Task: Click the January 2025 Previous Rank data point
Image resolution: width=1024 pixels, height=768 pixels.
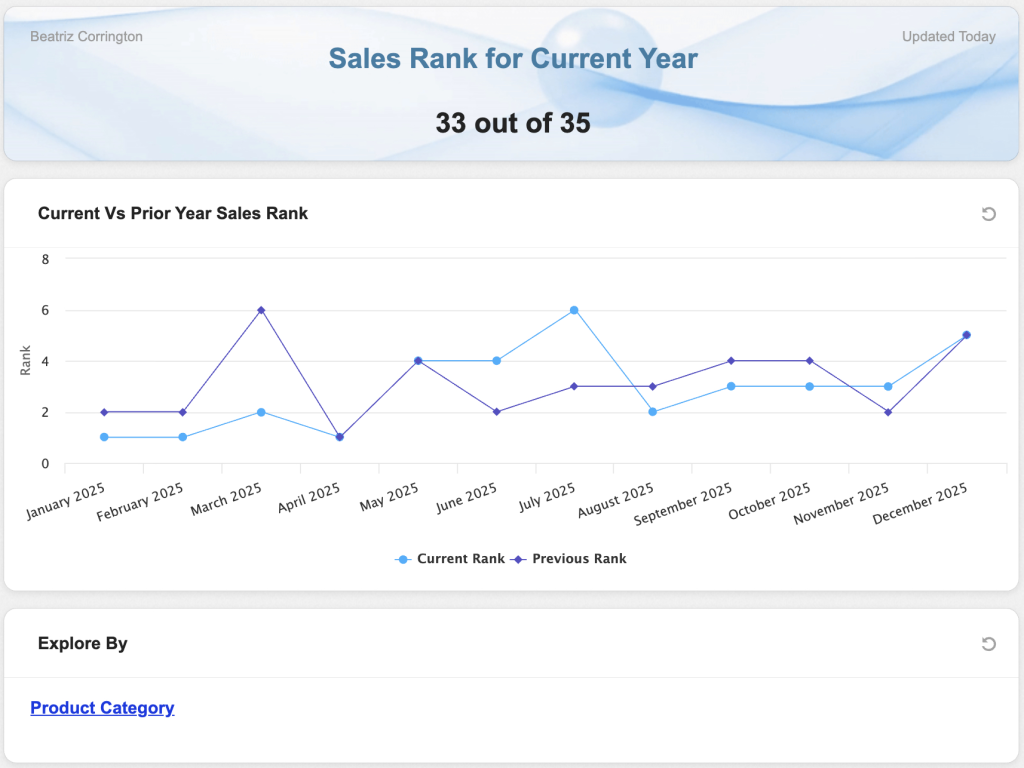Action: (104, 412)
